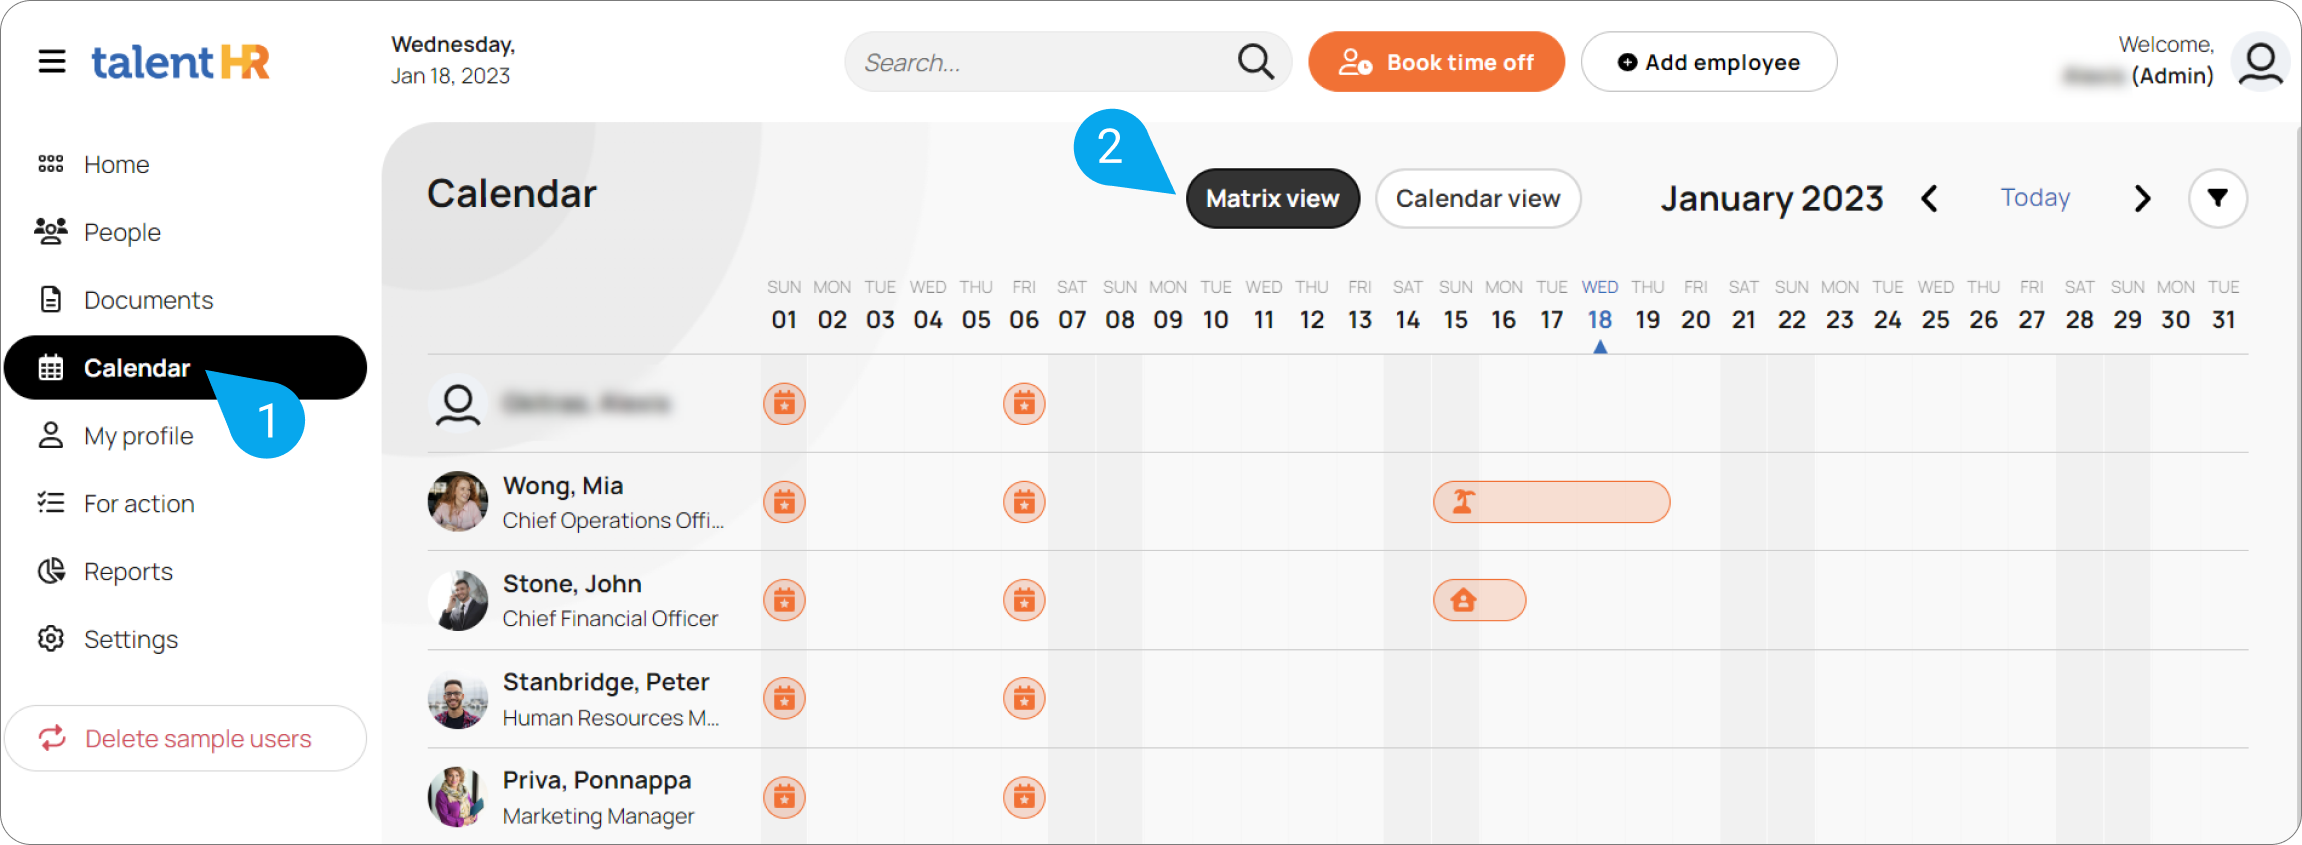The height and width of the screenshot is (845, 2302).
Task: Open People in the sidebar
Action: pos(122,232)
